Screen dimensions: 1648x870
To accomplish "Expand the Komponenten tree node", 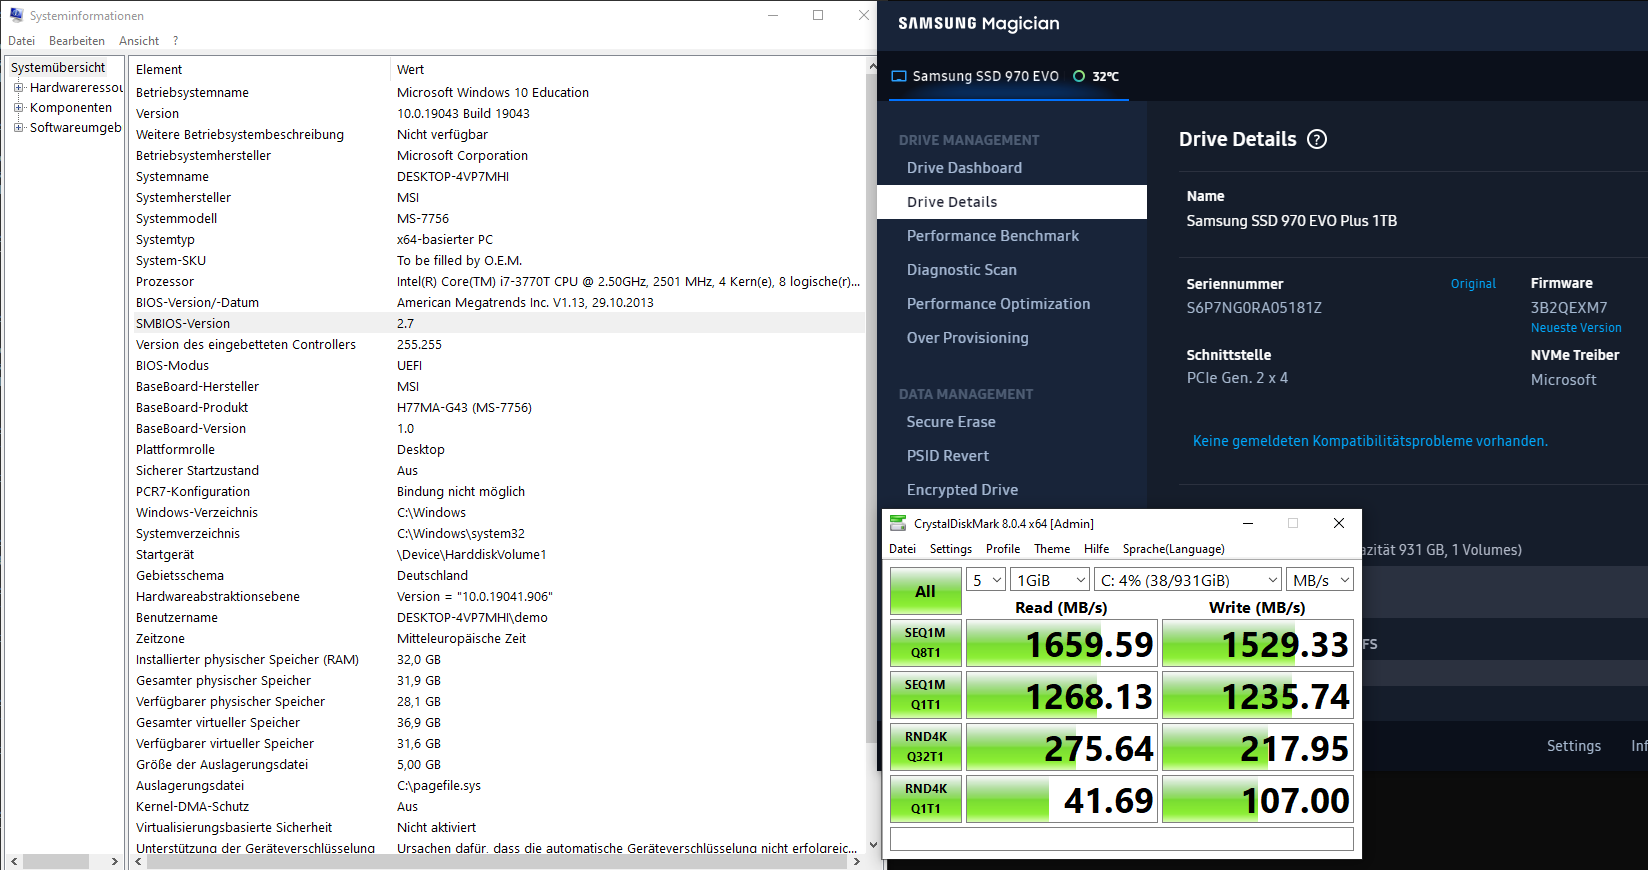I will pyautogui.click(x=18, y=107).
